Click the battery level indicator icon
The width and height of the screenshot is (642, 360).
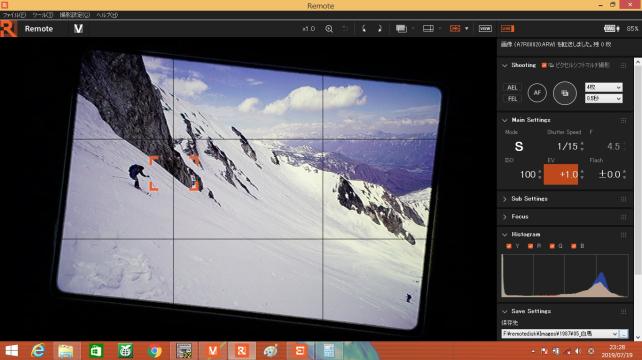click(x=611, y=29)
